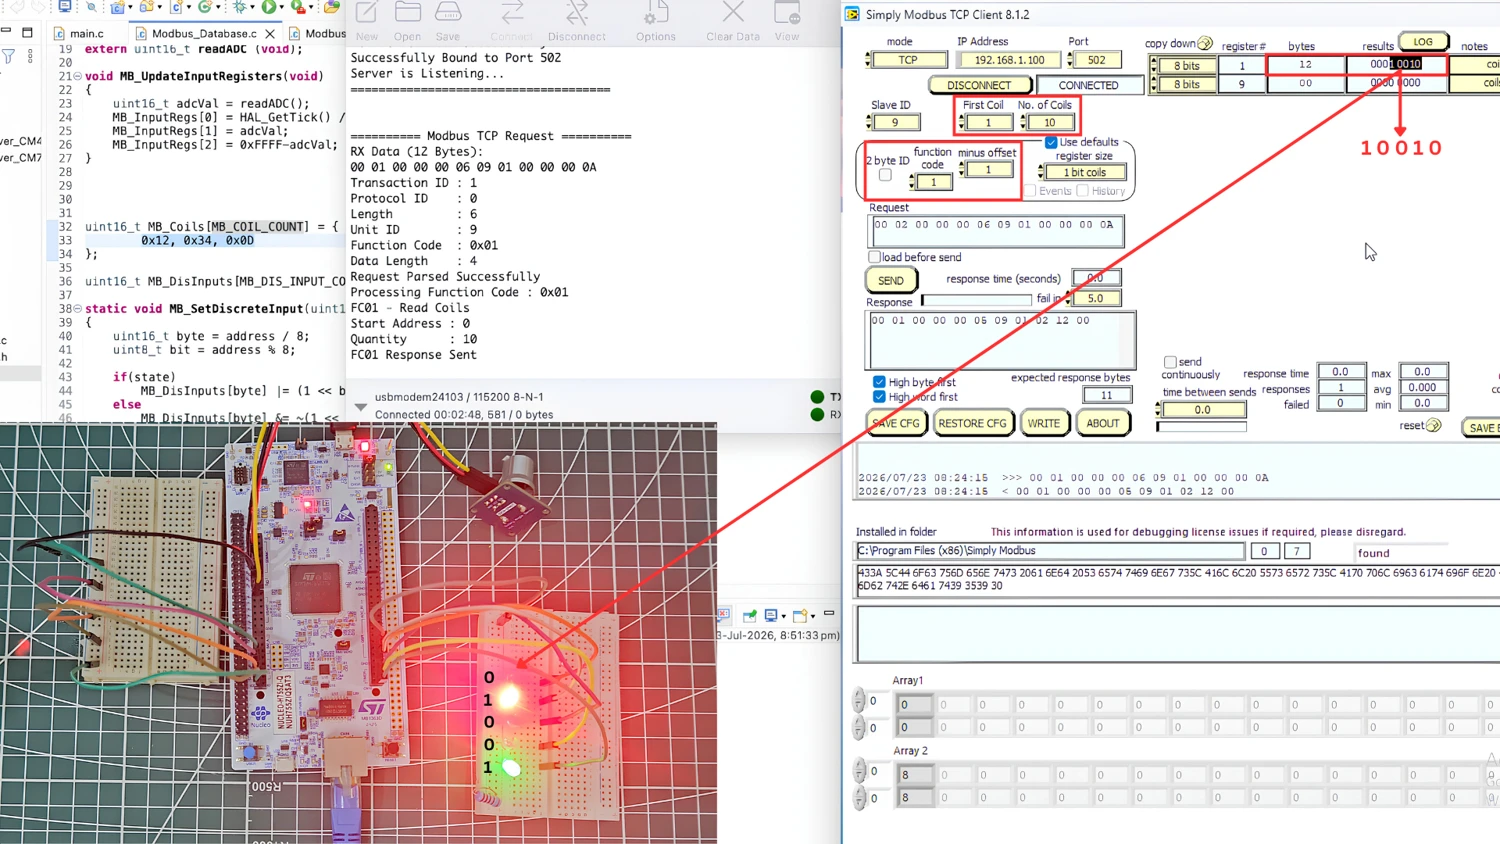Click the green Run button in the IDE toolbar
Image resolution: width=1500 pixels, height=844 pixels.
click(269, 7)
